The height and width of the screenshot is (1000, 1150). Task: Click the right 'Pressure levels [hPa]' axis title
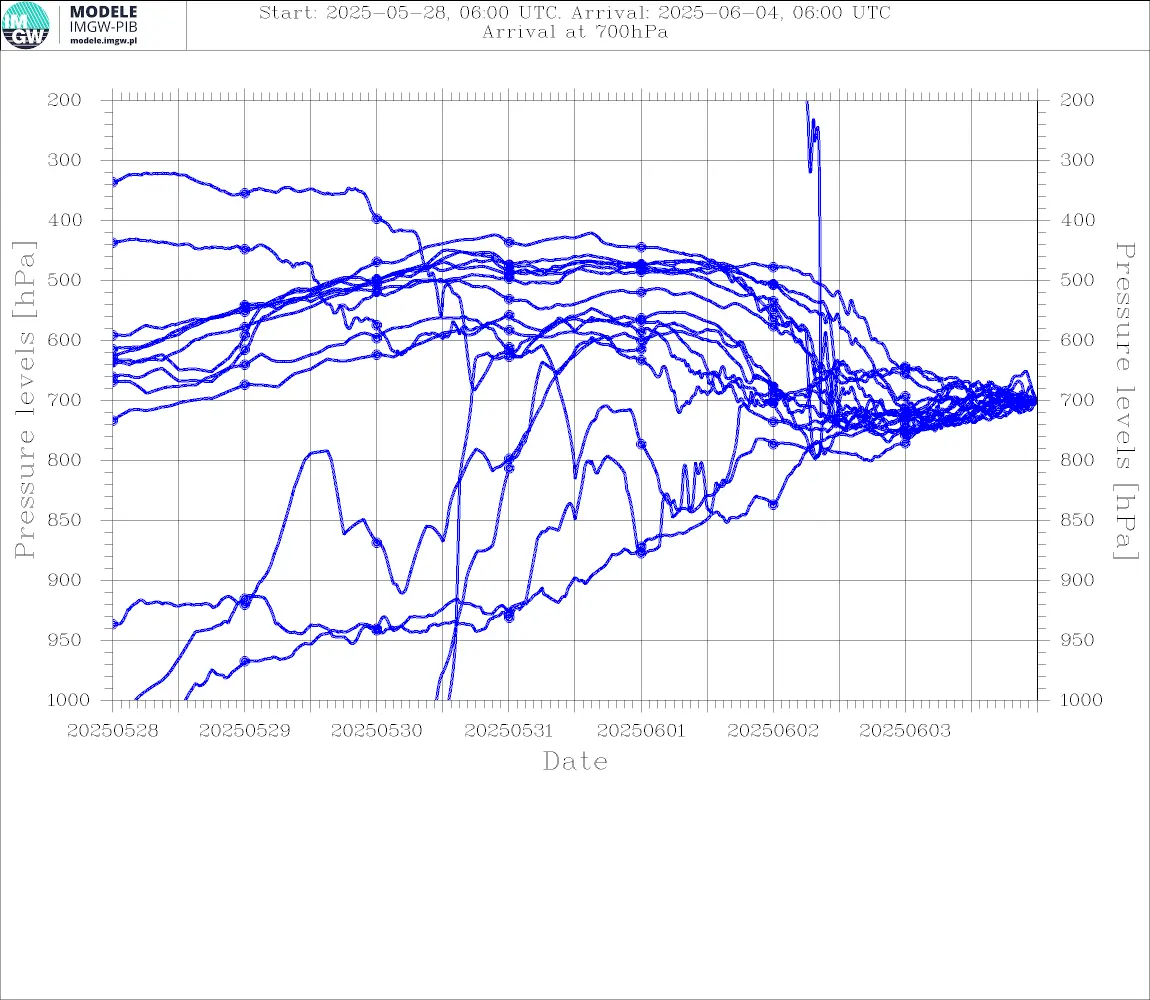pyautogui.click(x=1125, y=401)
